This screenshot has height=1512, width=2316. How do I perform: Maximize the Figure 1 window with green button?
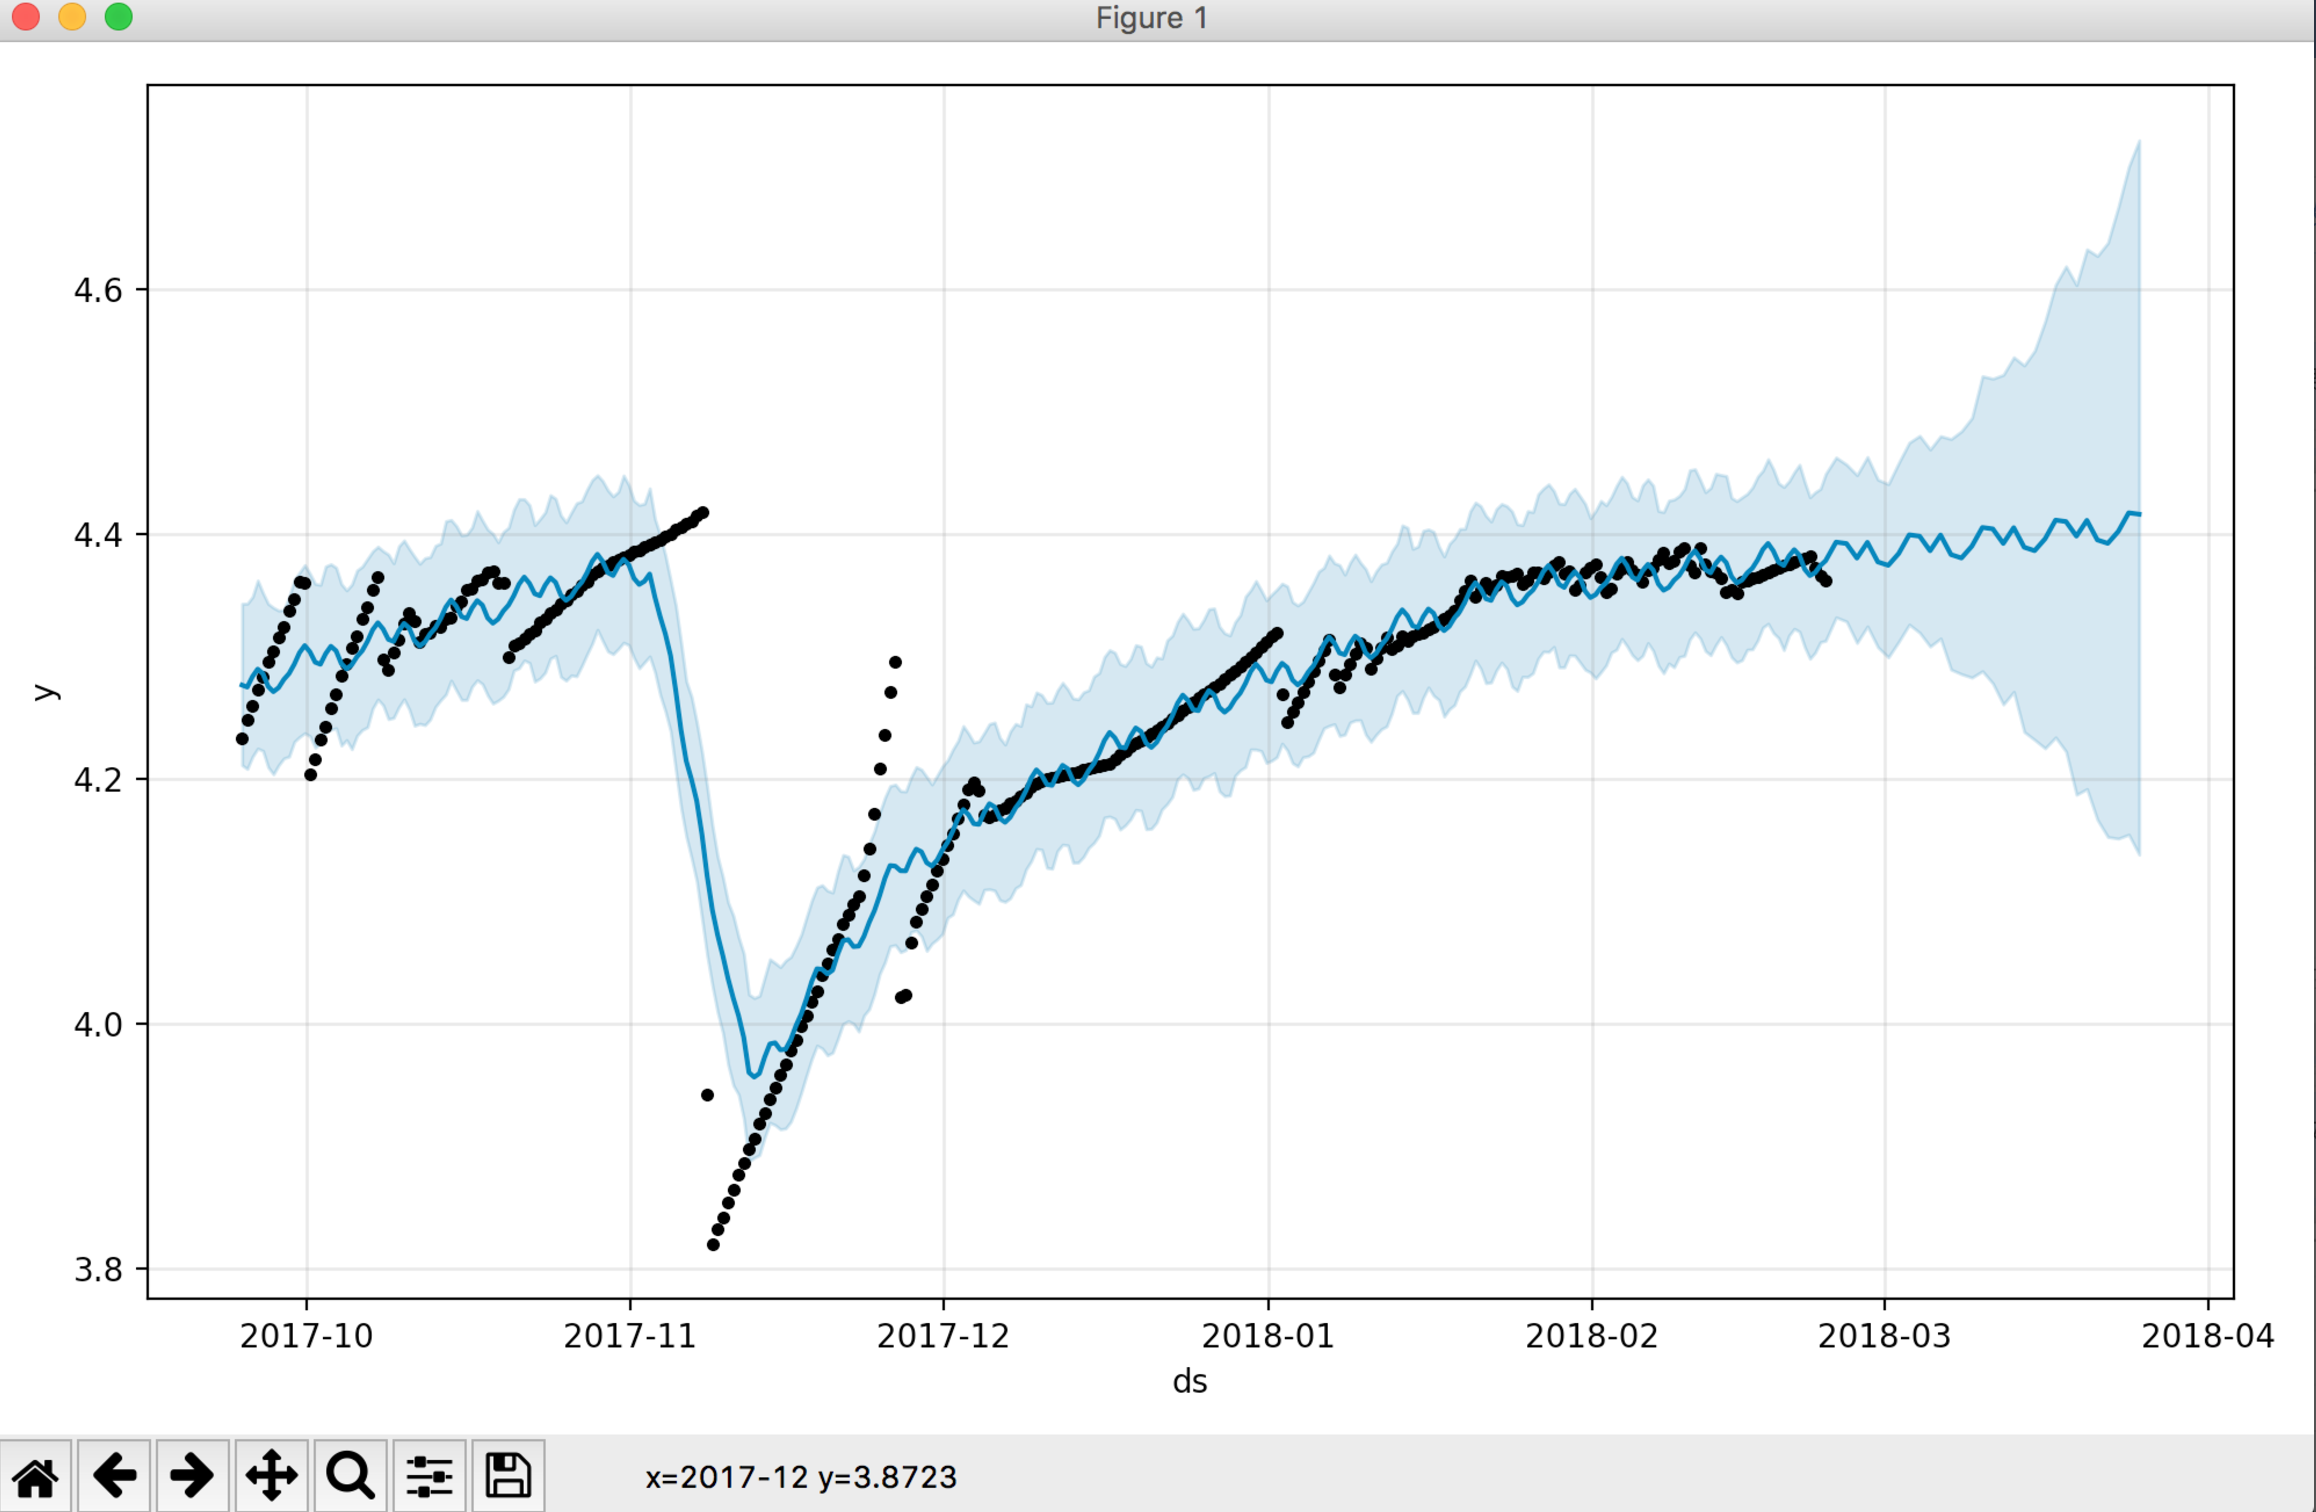click(x=119, y=17)
